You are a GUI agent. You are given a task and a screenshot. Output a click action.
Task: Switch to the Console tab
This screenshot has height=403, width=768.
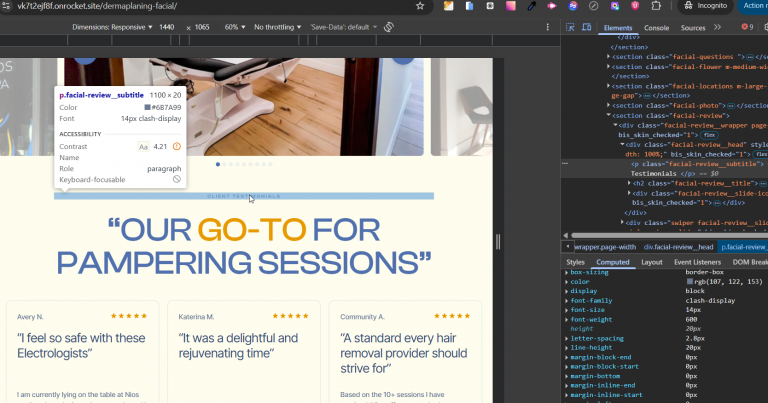click(x=656, y=28)
